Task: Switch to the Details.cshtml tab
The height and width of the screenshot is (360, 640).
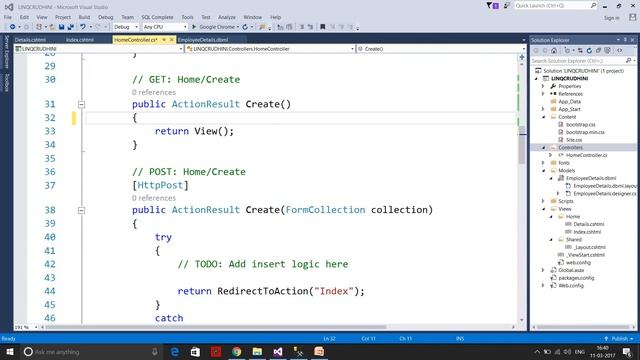Action: [30, 40]
